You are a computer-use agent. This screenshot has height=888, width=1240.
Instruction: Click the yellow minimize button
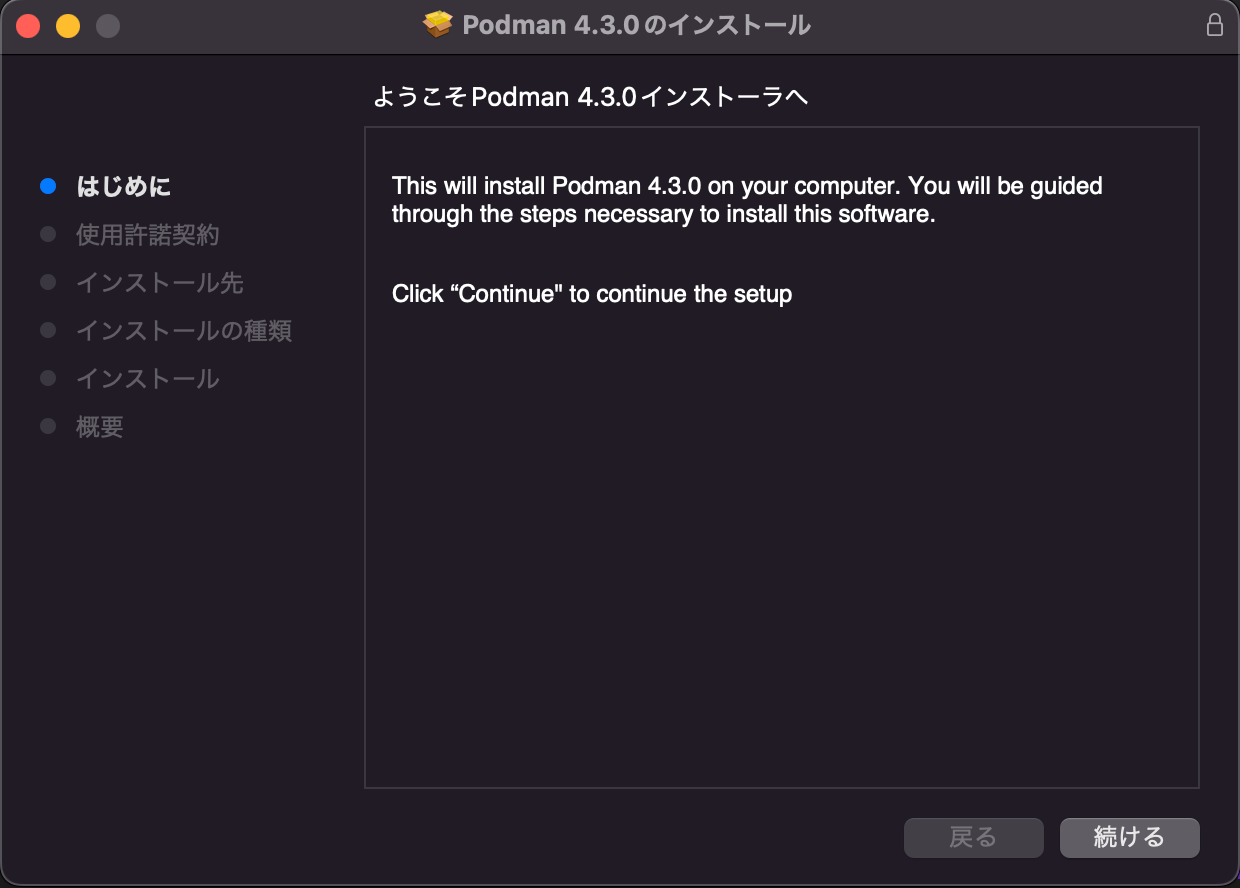point(67,25)
